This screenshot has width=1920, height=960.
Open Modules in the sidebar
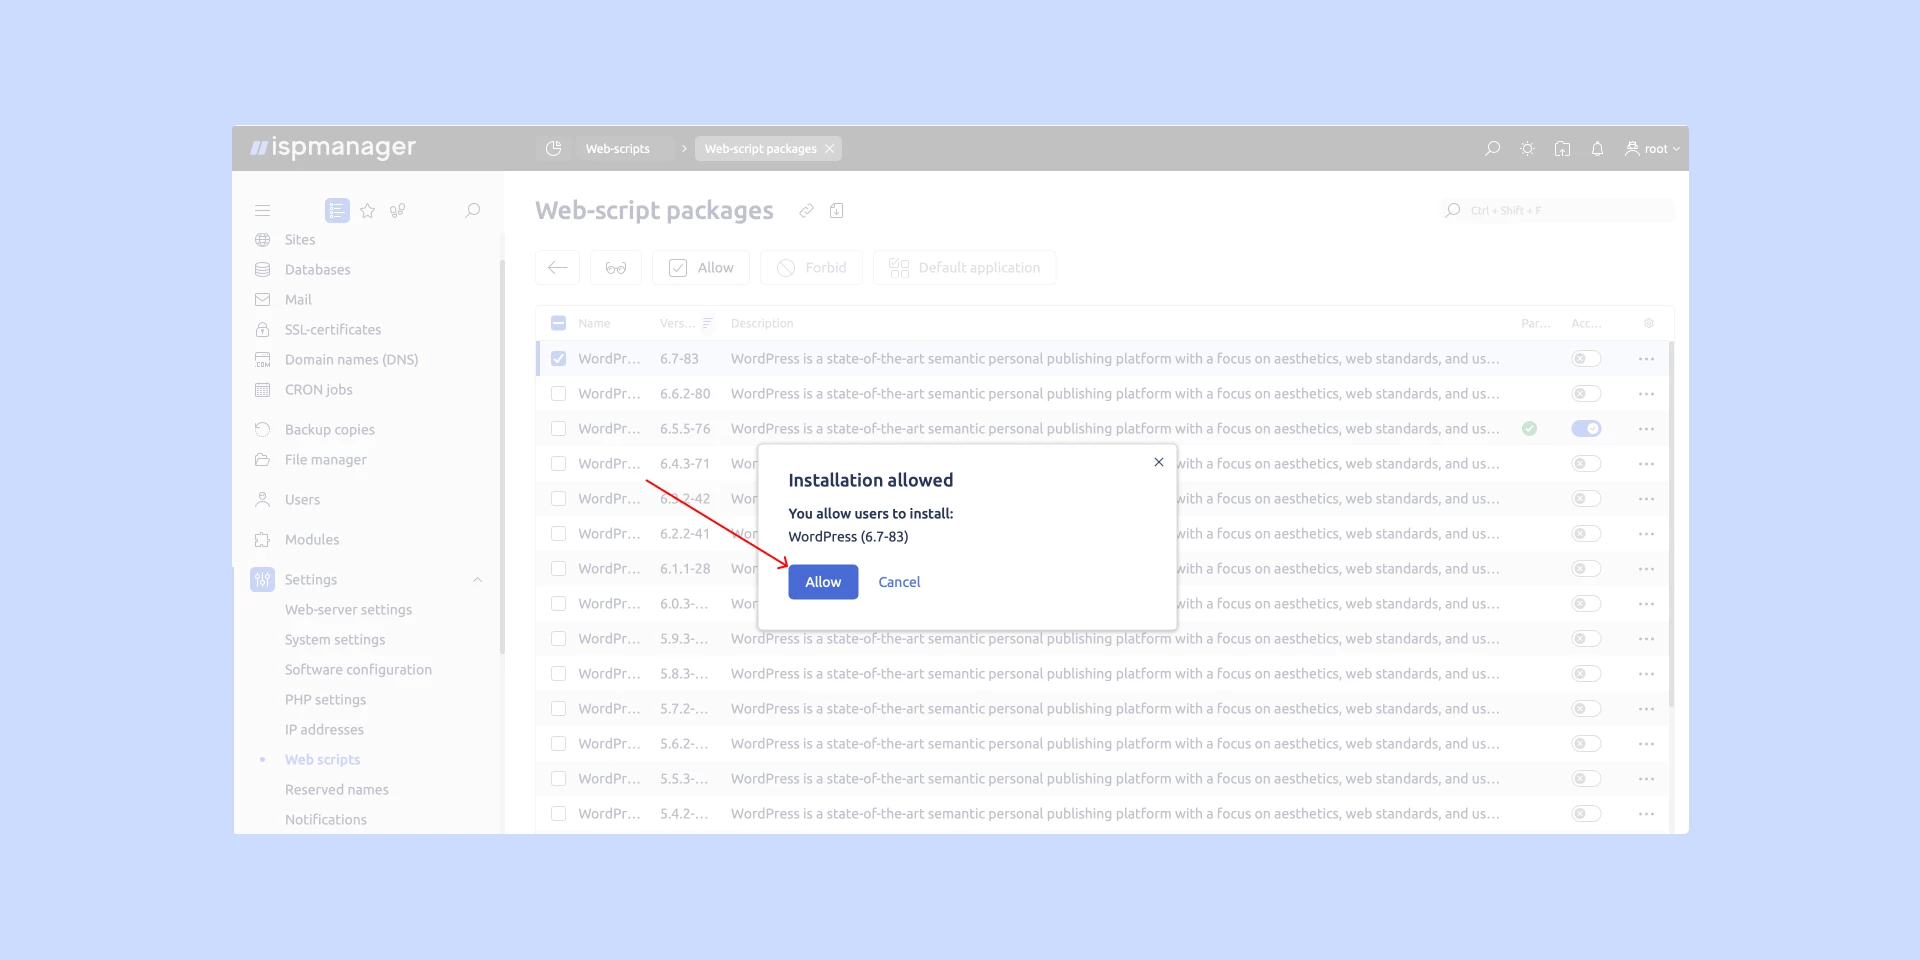pos(311,540)
